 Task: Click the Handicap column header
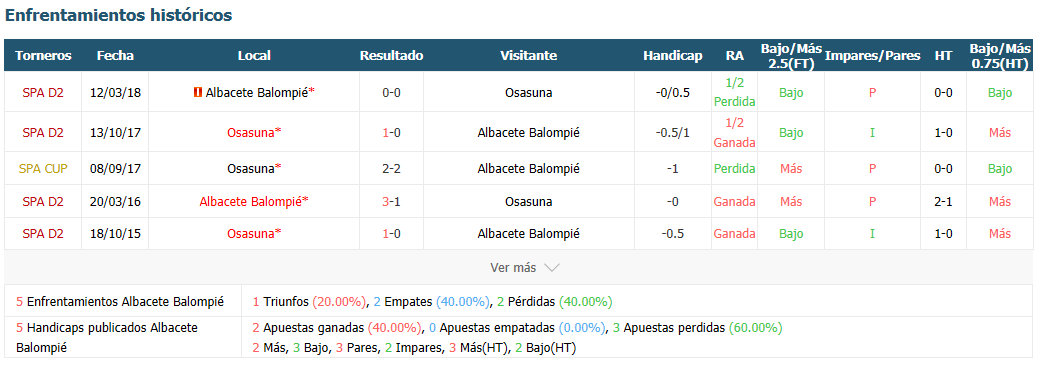coord(673,56)
